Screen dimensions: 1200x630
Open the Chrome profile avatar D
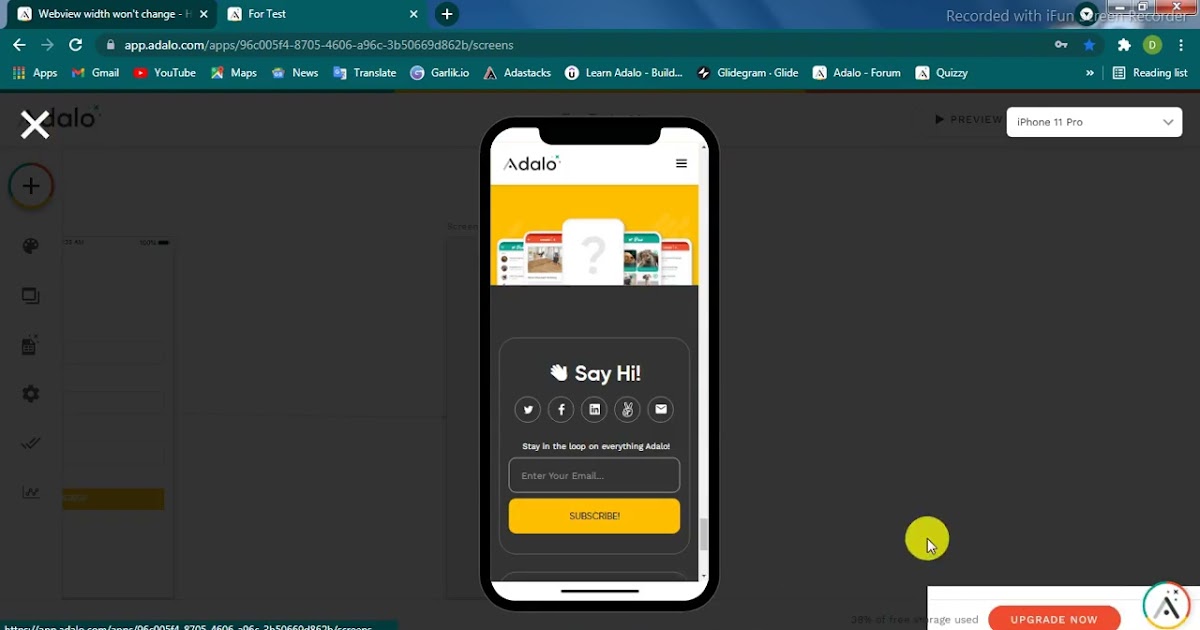1152,45
